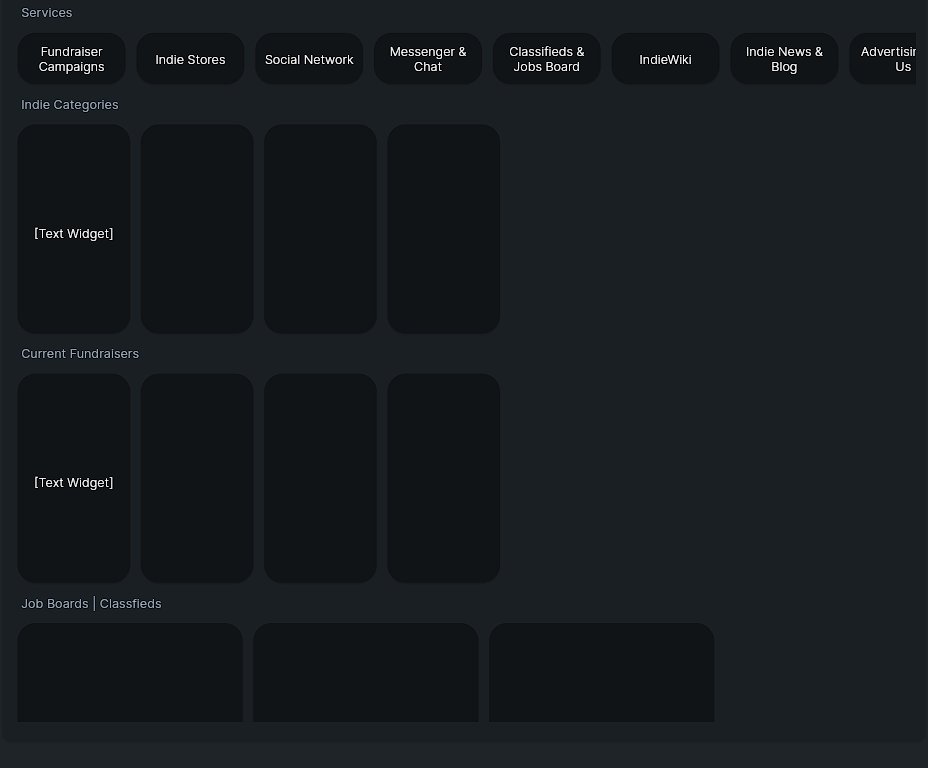The height and width of the screenshot is (768, 928).
Task: Click the Job Boards | Classfieds heading
Action: (x=91, y=603)
